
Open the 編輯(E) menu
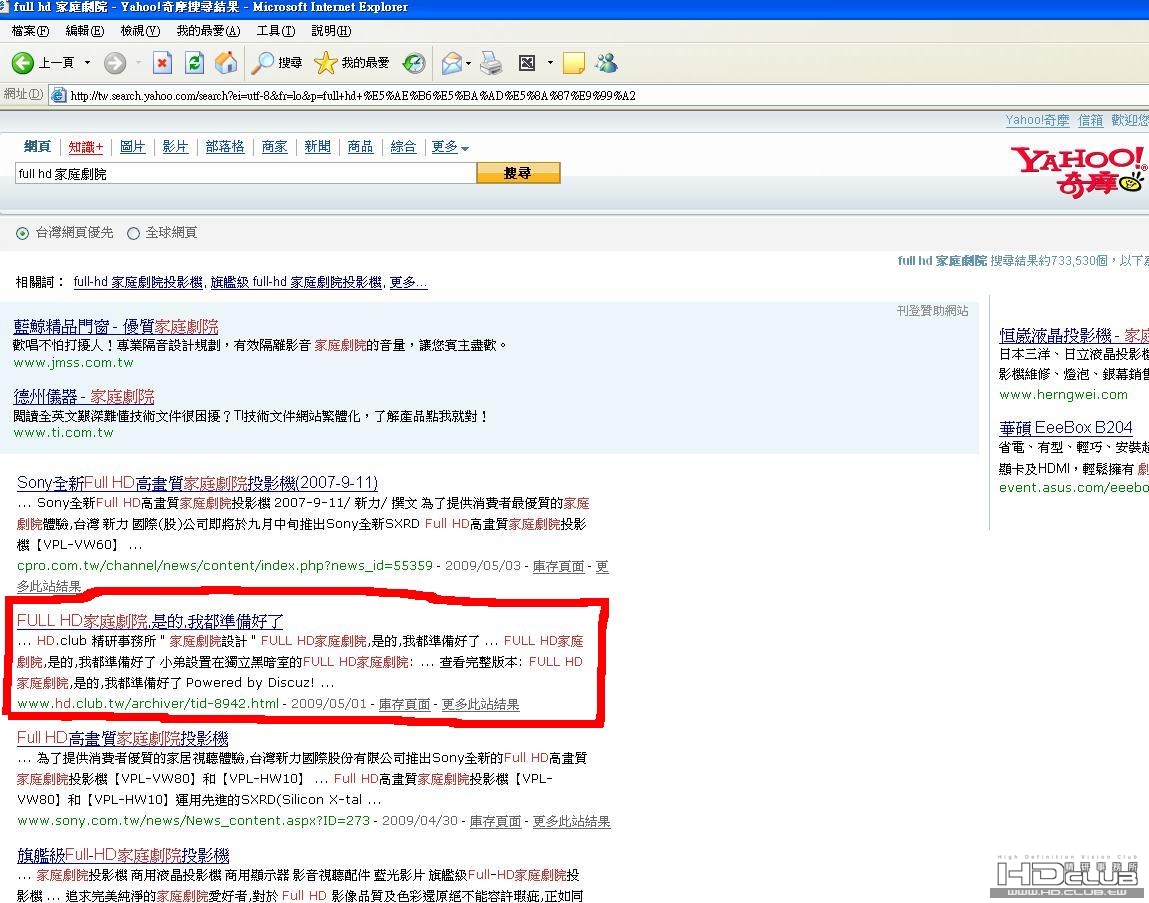pos(85,31)
